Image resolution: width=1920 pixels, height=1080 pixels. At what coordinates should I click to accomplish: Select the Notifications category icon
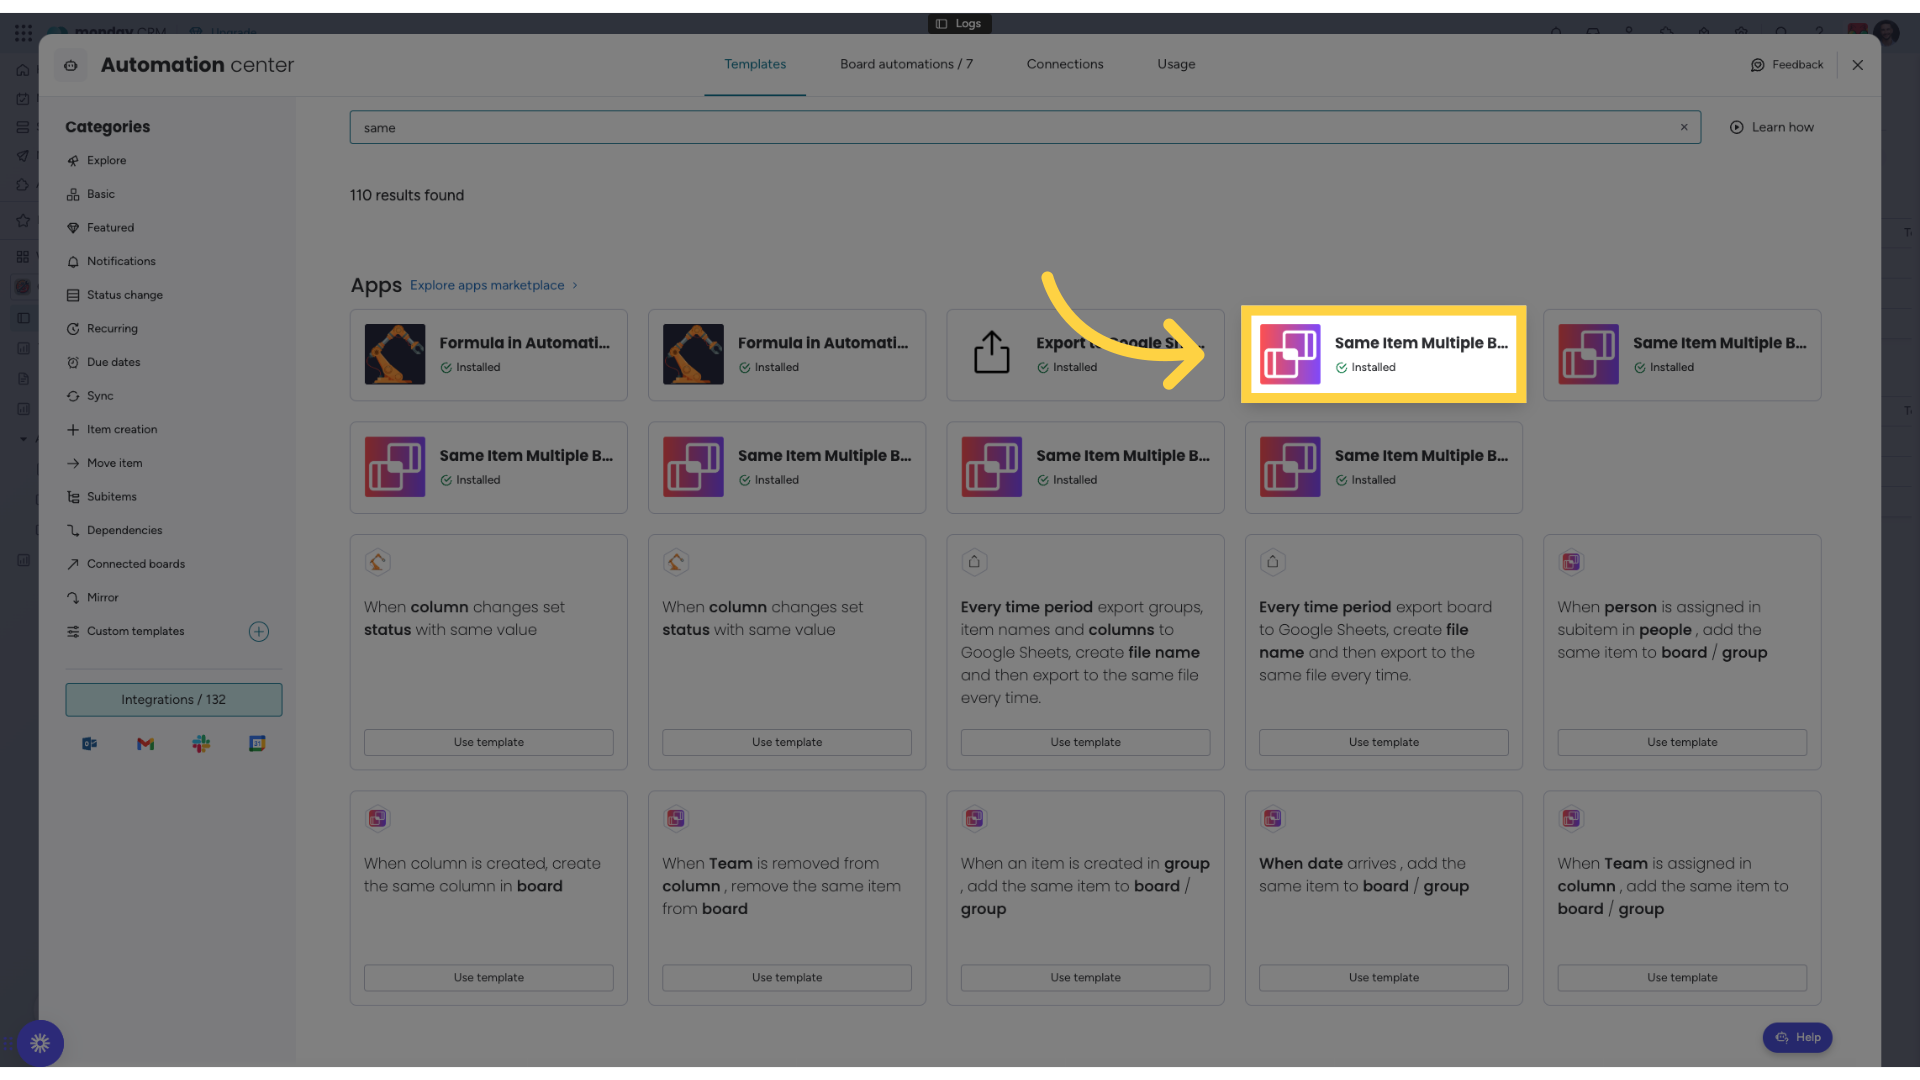73,261
